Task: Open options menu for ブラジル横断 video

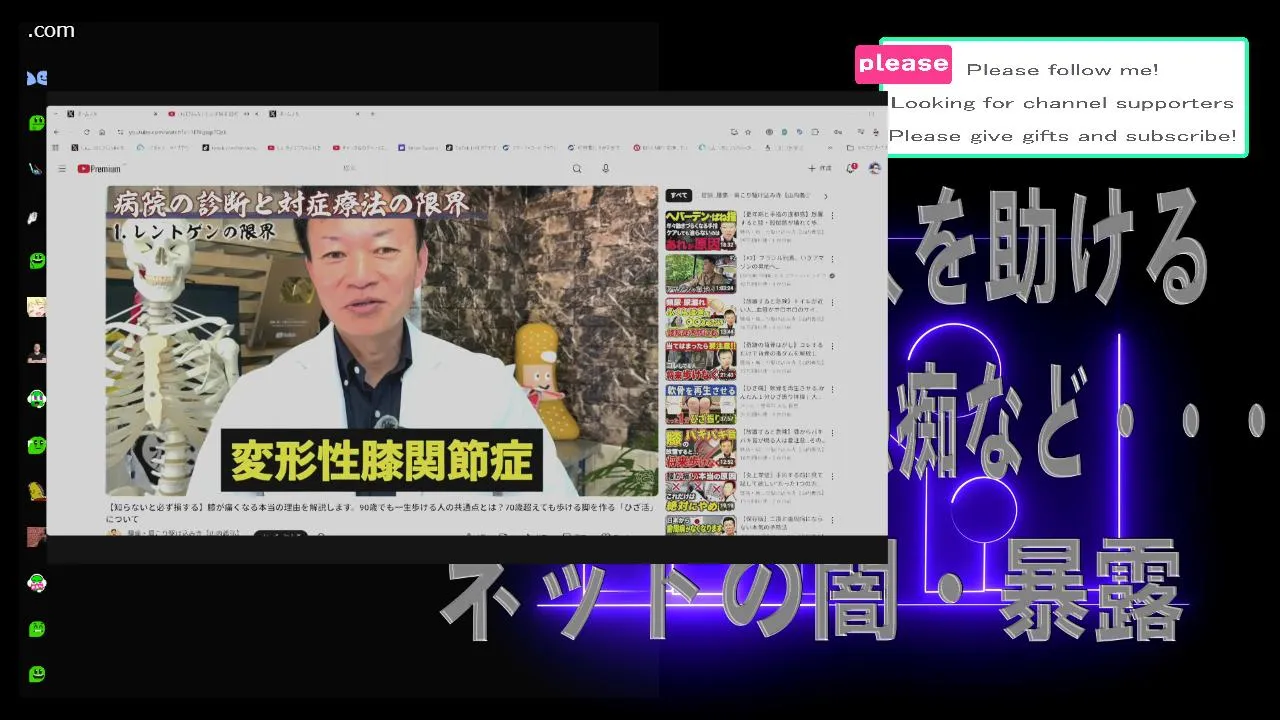Action: [832, 259]
